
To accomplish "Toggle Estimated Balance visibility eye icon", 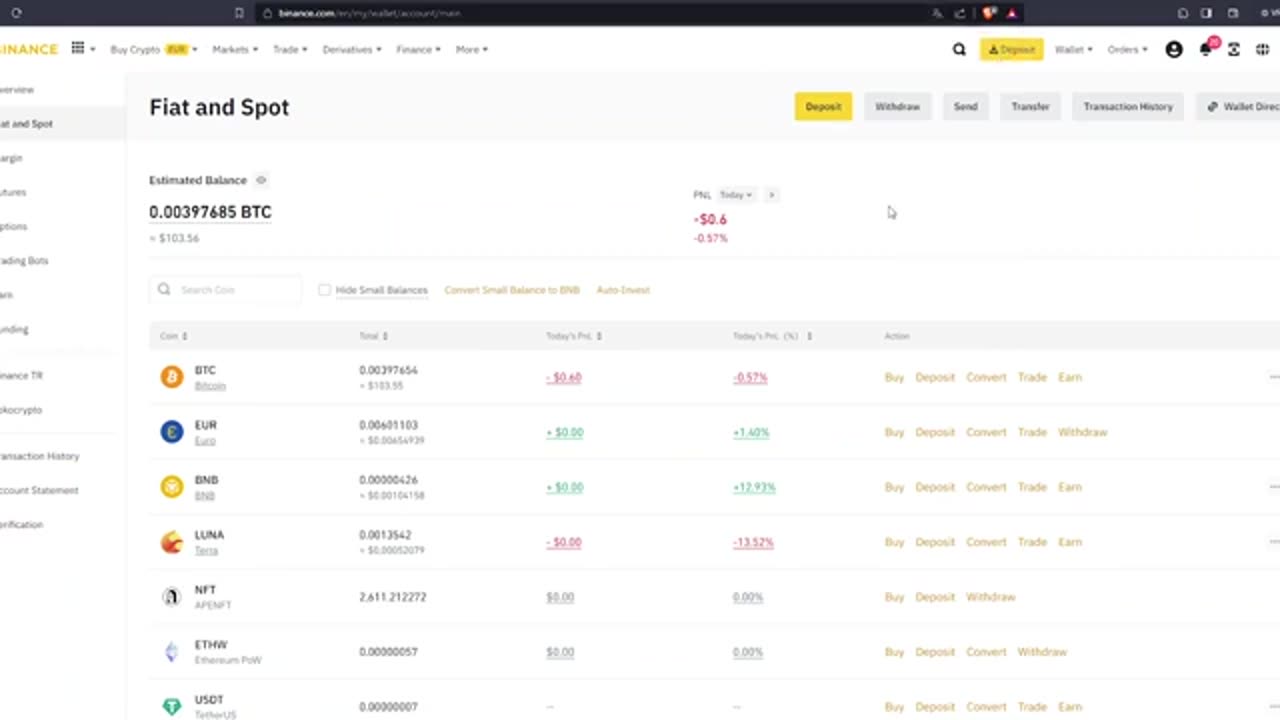I will point(261,180).
